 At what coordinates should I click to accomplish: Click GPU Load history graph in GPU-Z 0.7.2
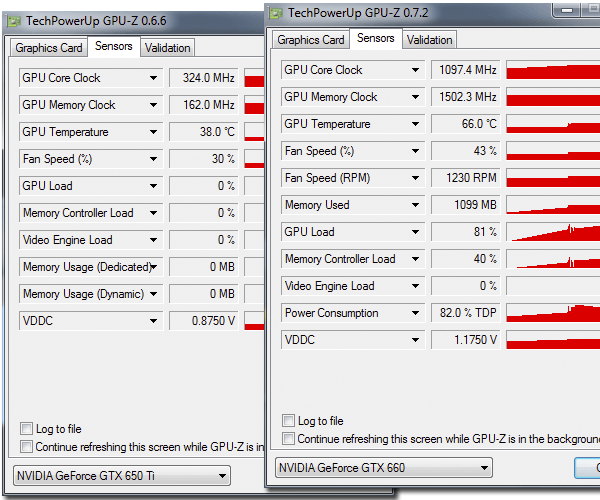click(553, 232)
